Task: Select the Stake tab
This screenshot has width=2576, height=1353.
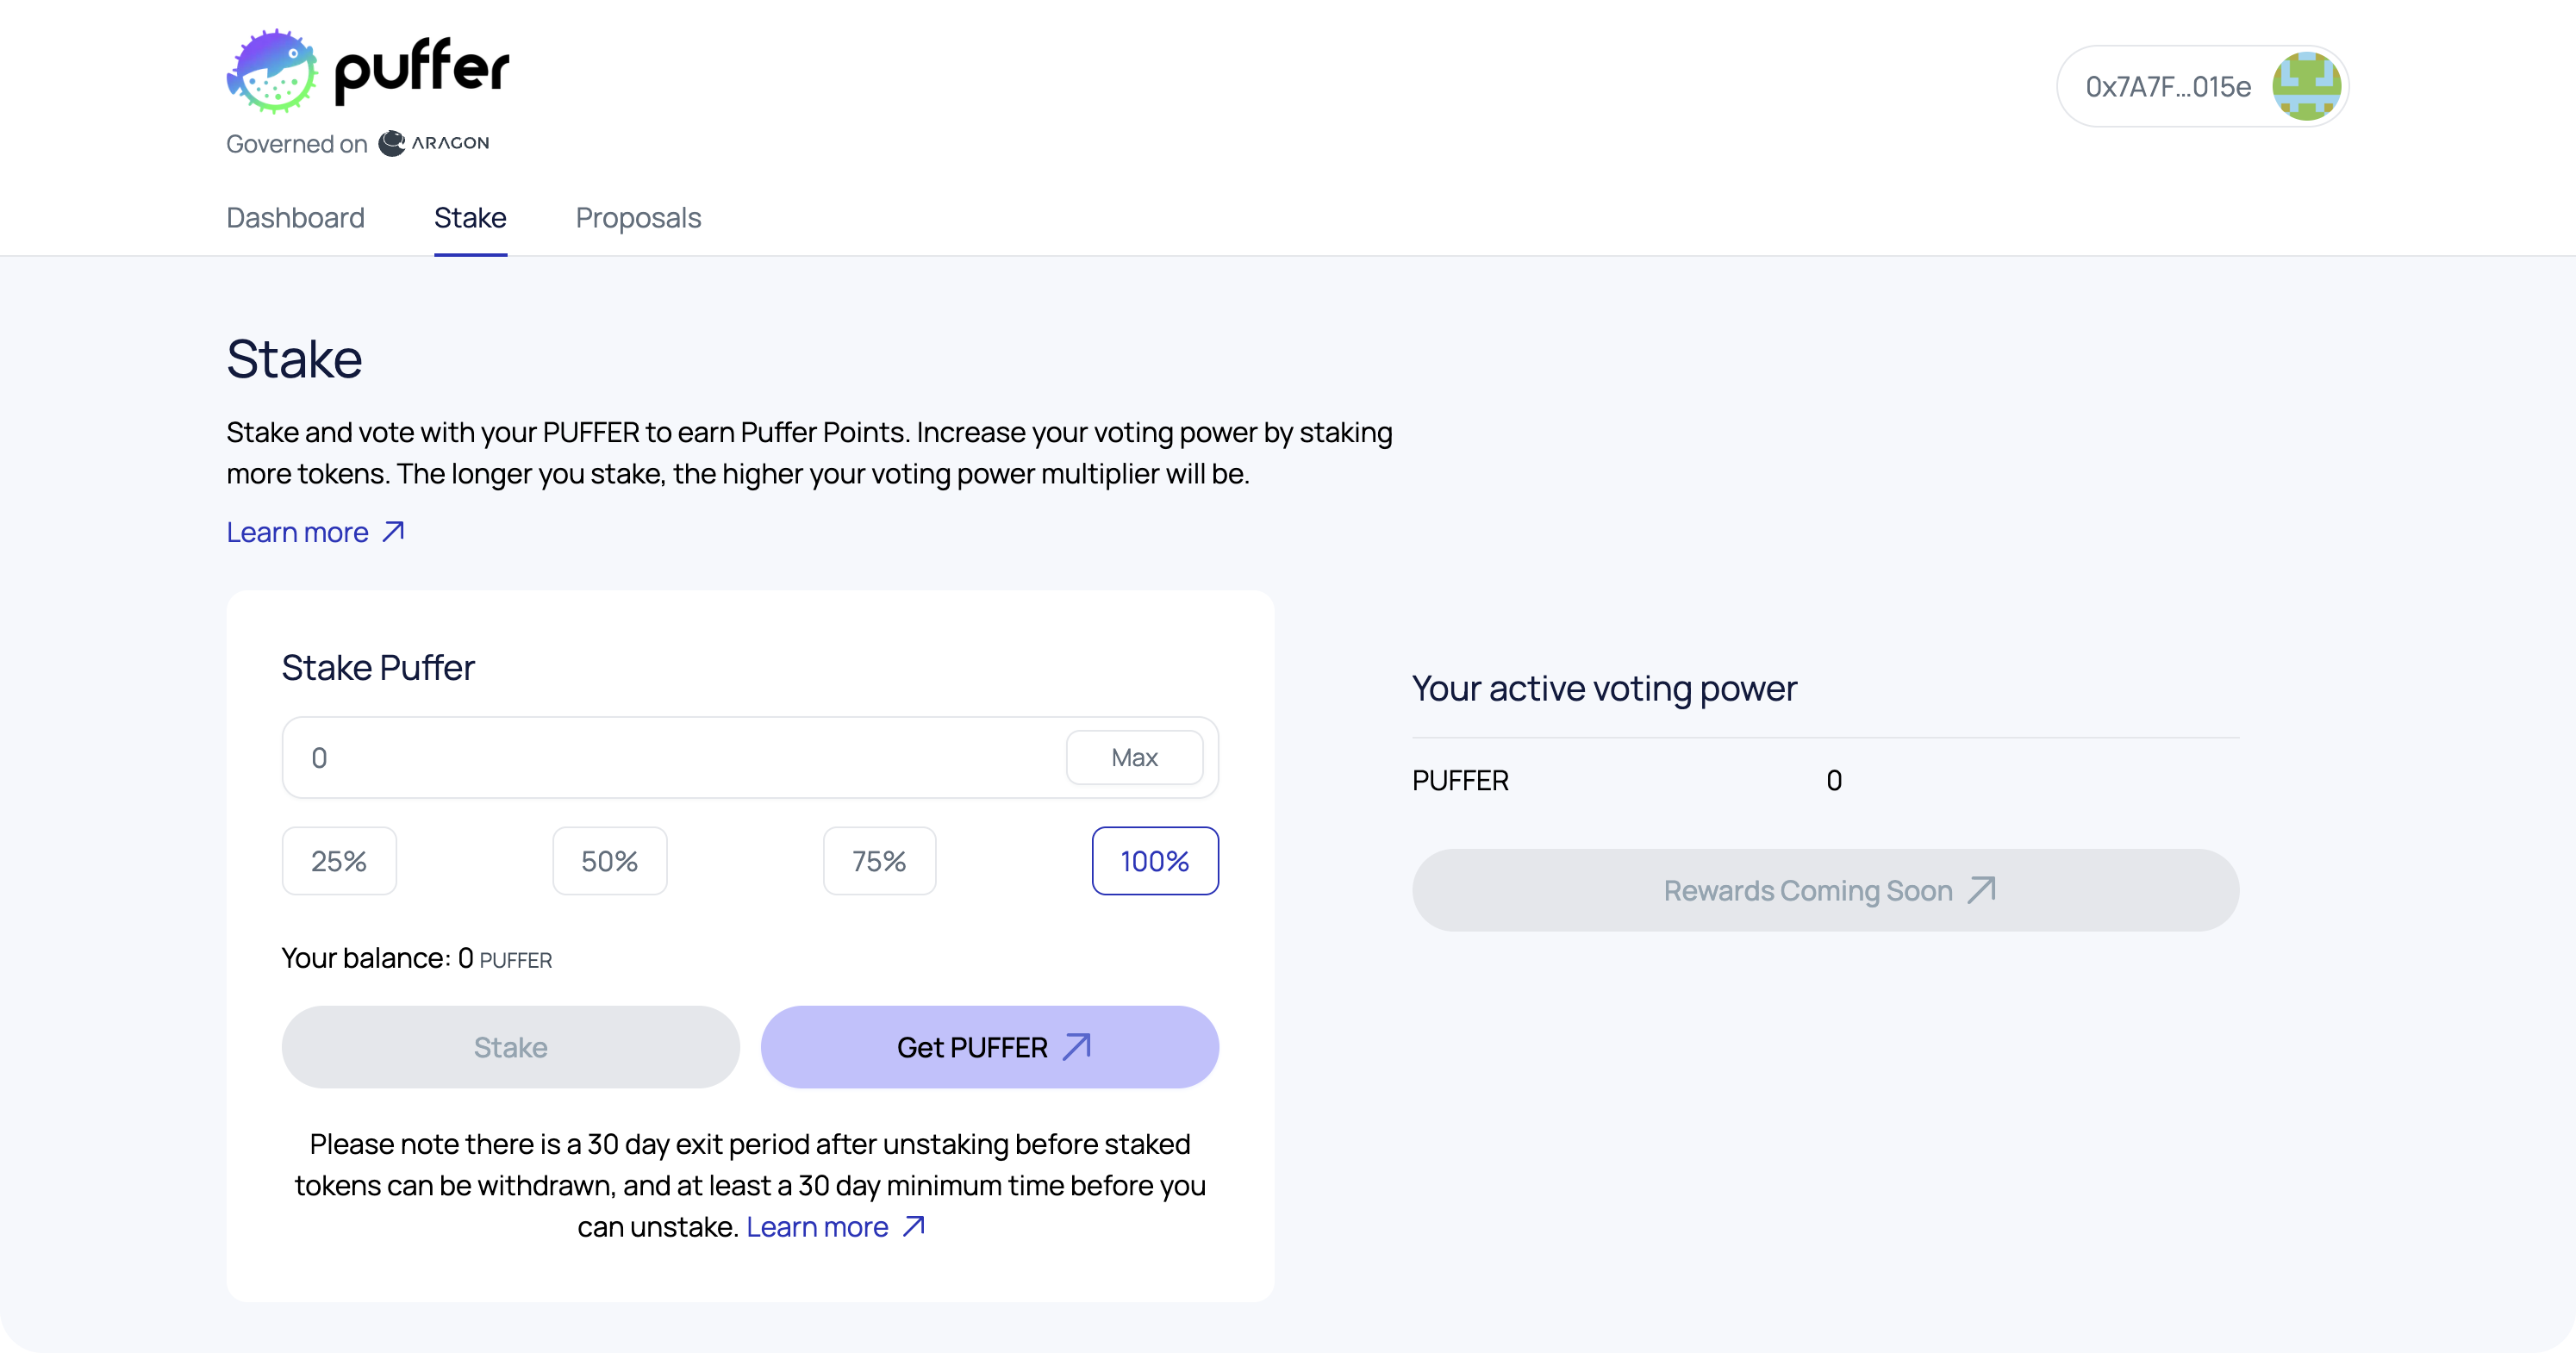Action: pyautogui.click(x=470, y=218)
